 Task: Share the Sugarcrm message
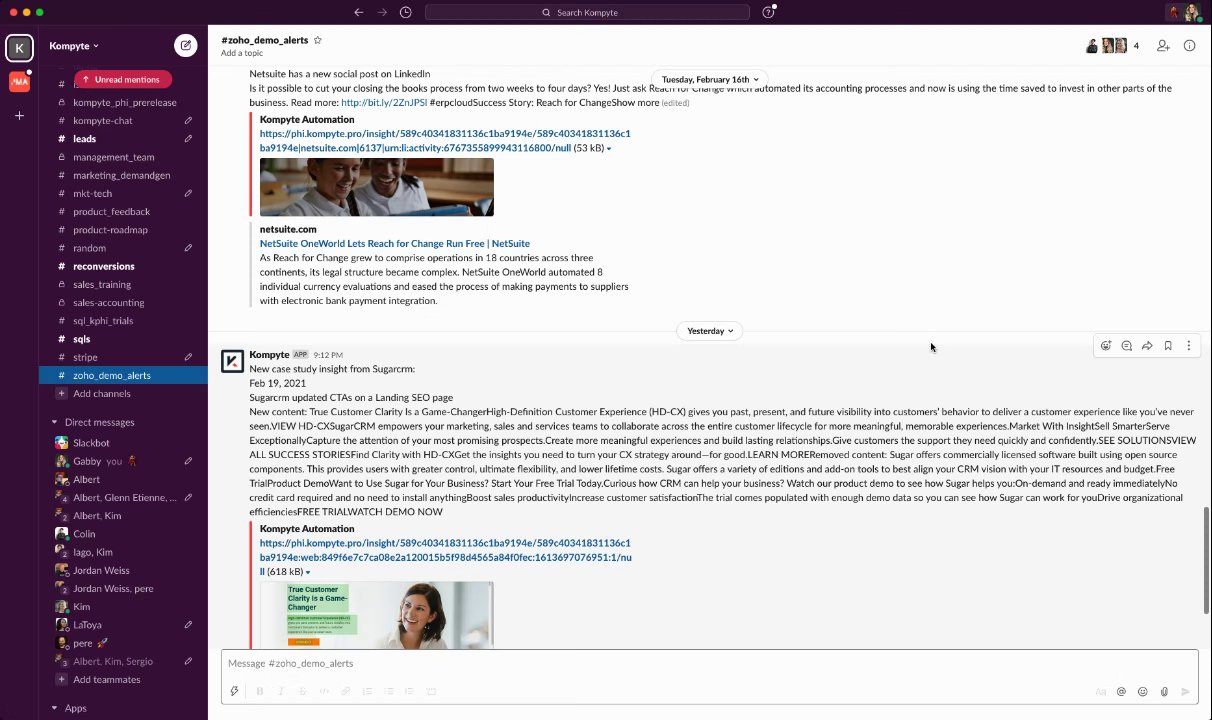[1147, 346]
